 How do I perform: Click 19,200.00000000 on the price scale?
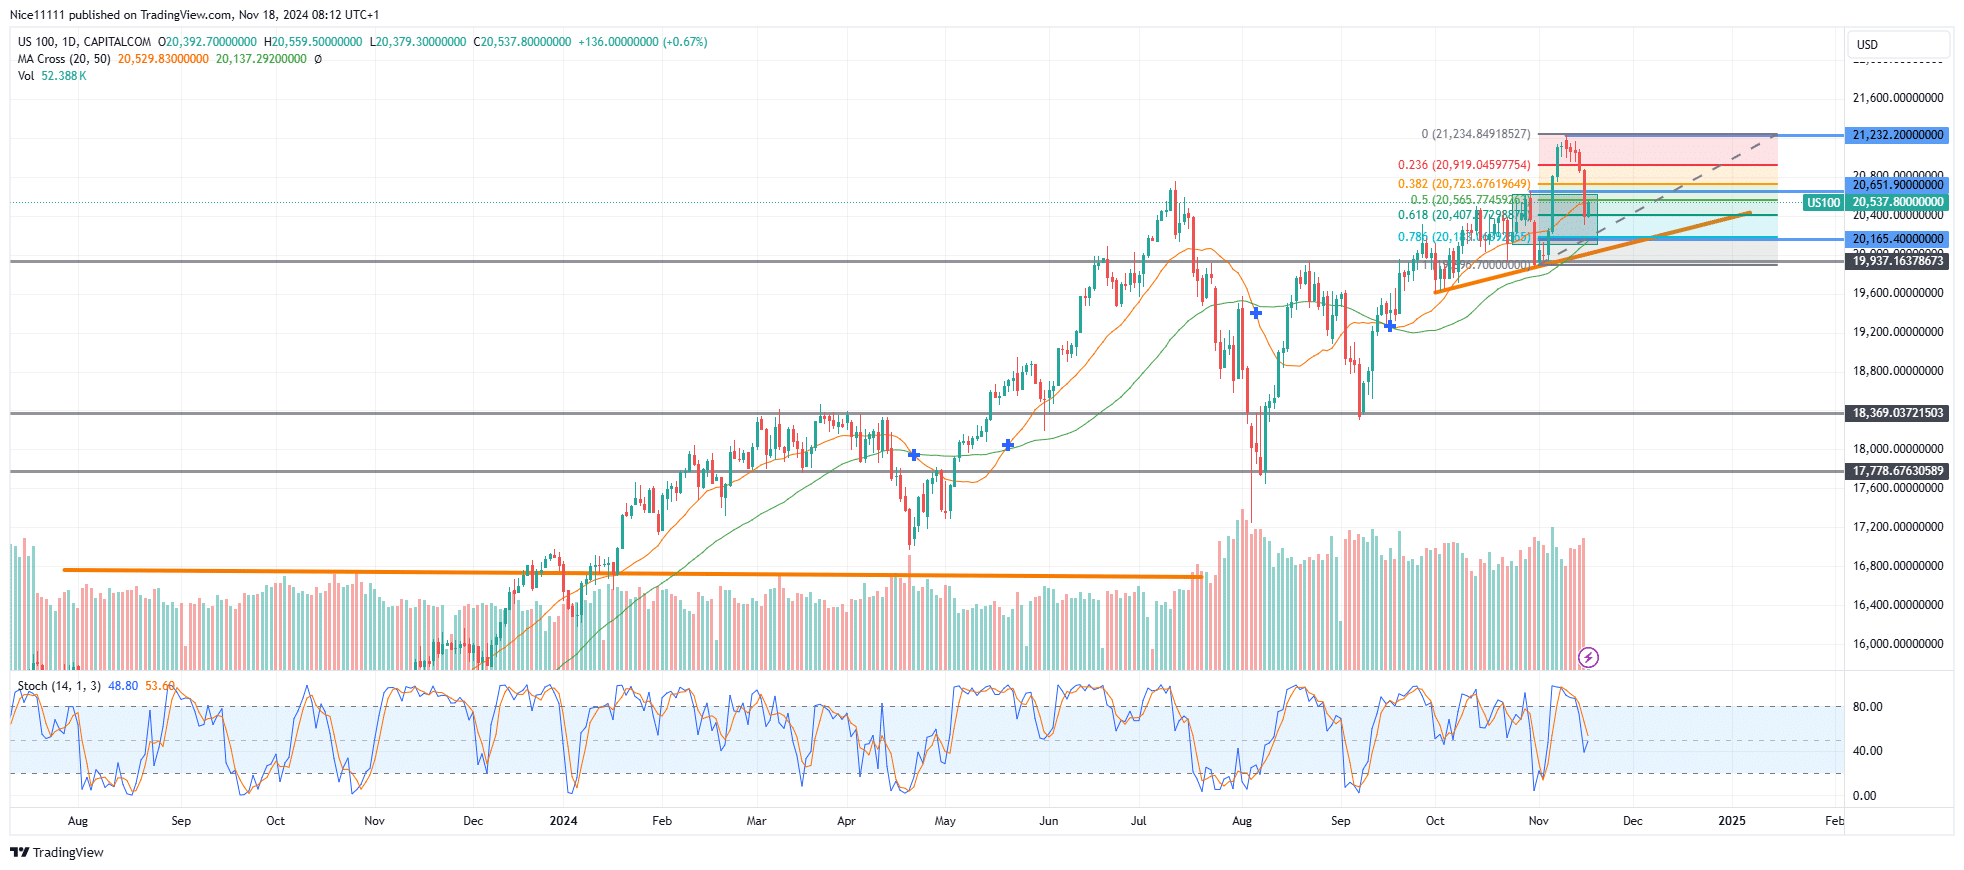pos(1898,332)
